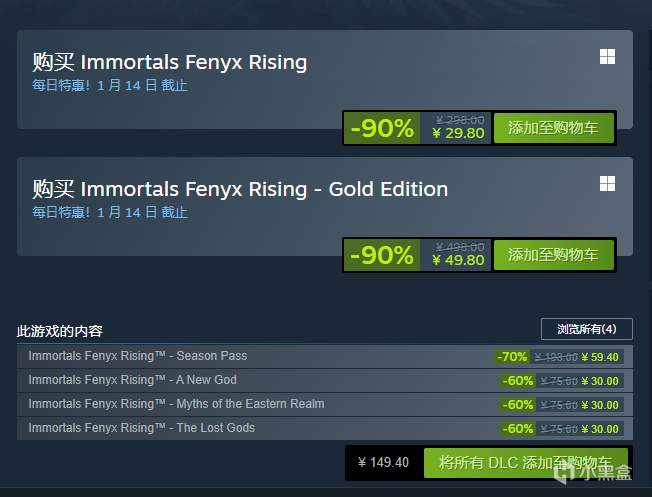Open the A New God DLC entry
This screenshot has width=652, height=497.
pos(133,380)
